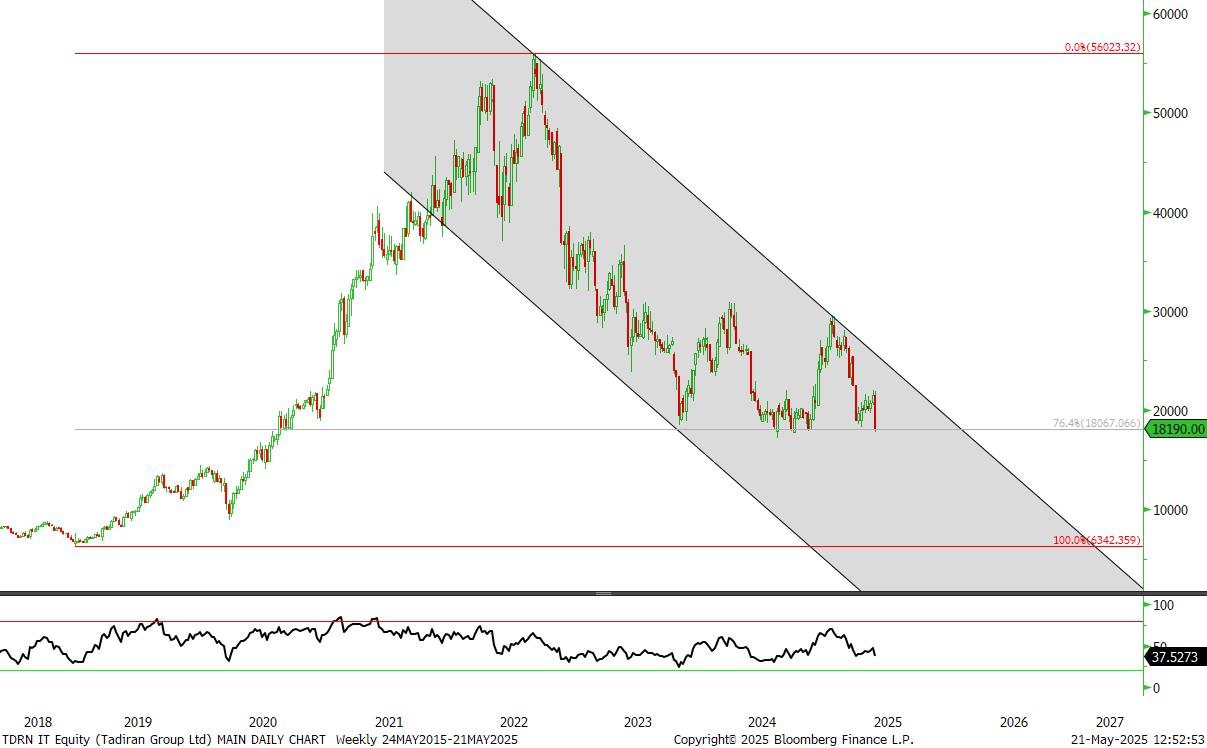Click the 2018 year axis label
Viewport: 1207px width, 748px height.
(x=38, y=721)
